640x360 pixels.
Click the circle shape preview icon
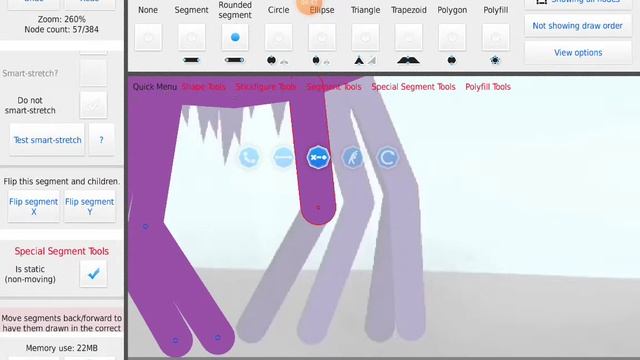(x=271, y=60)
